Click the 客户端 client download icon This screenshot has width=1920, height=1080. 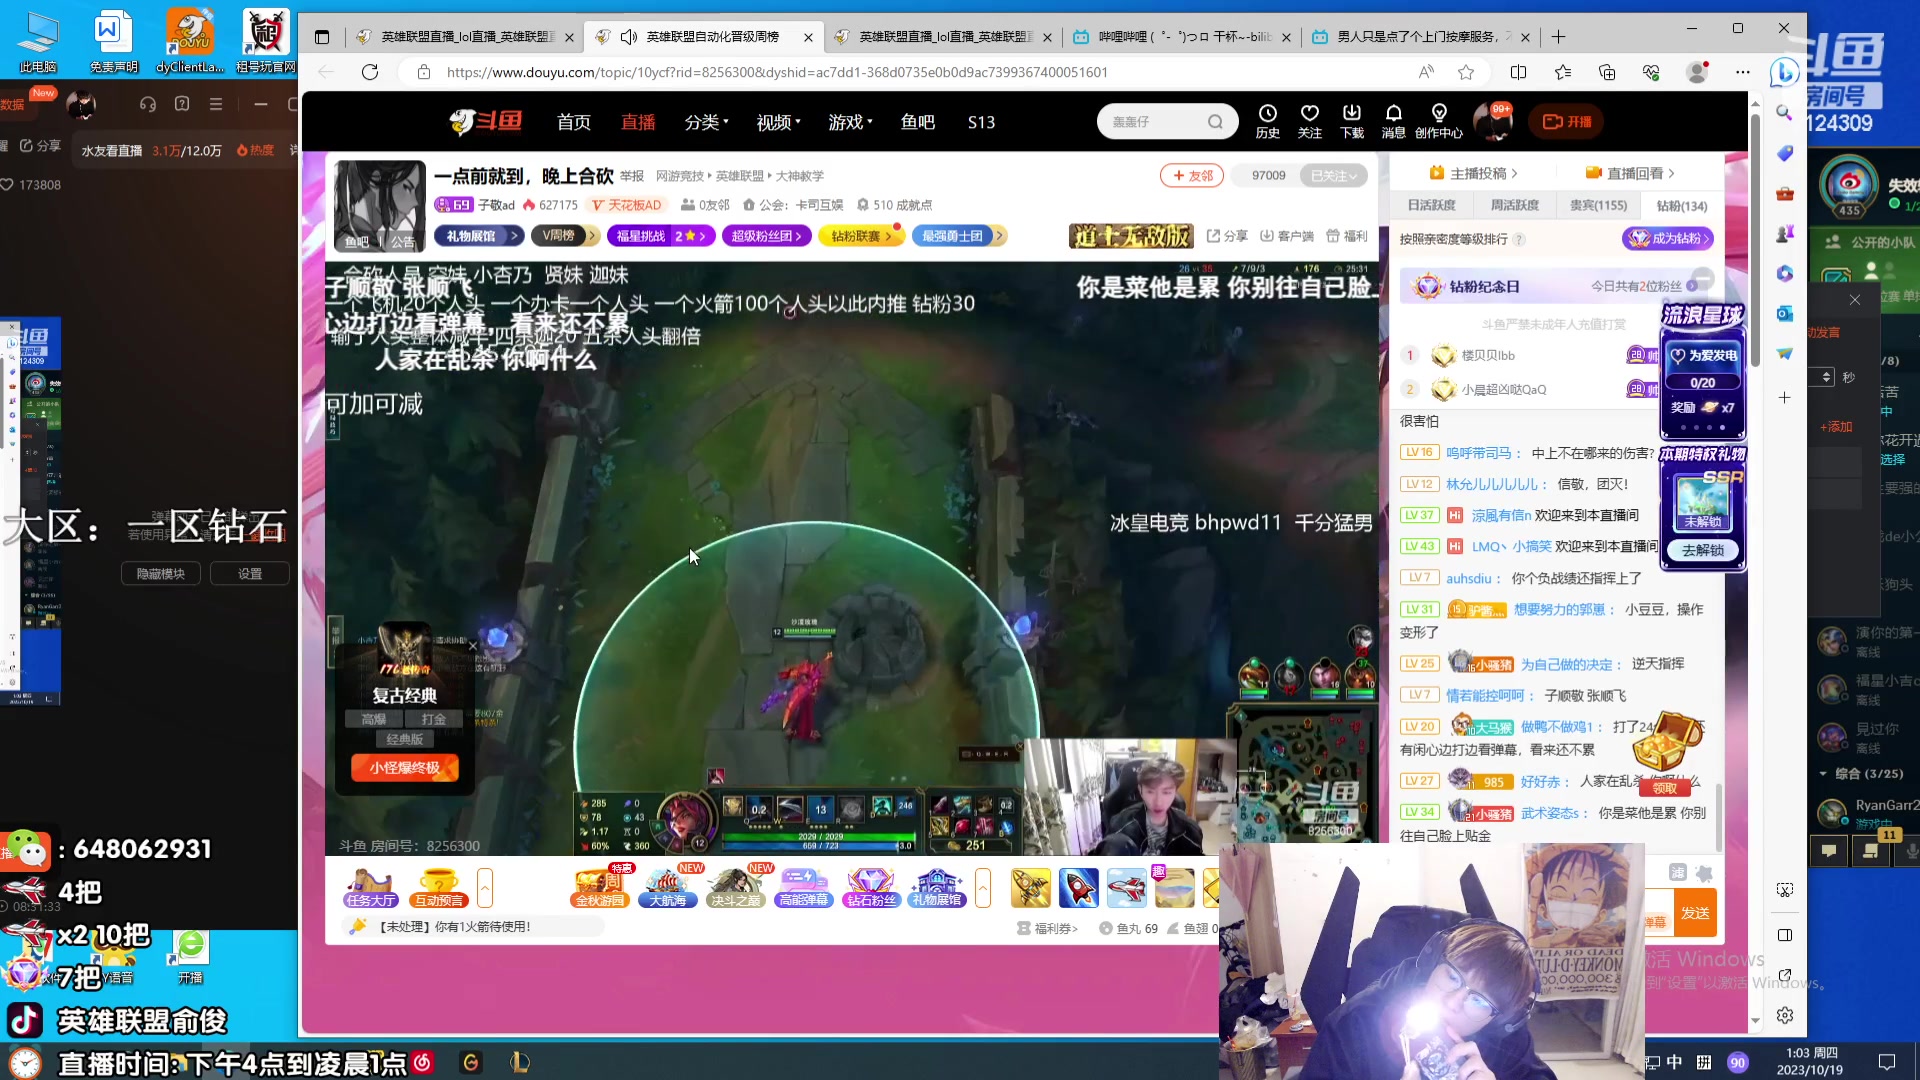1287,236
